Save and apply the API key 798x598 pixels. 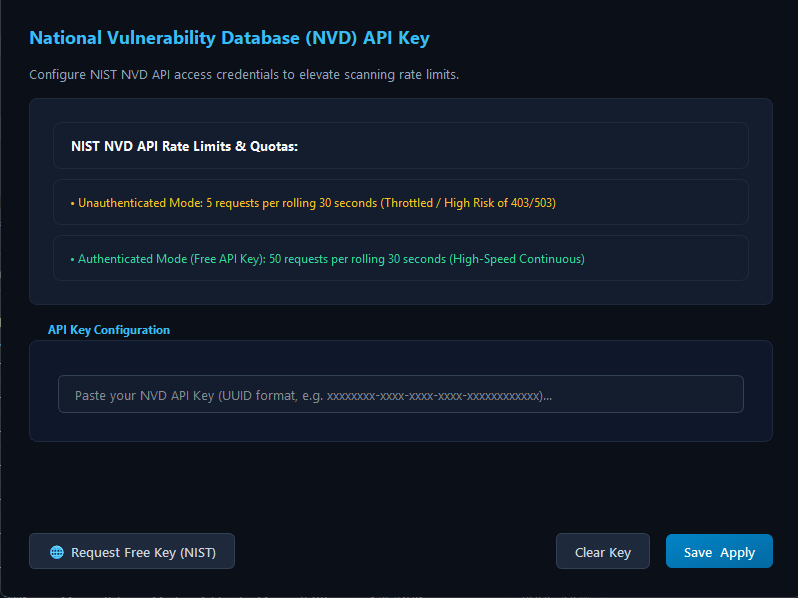point(719,551)
